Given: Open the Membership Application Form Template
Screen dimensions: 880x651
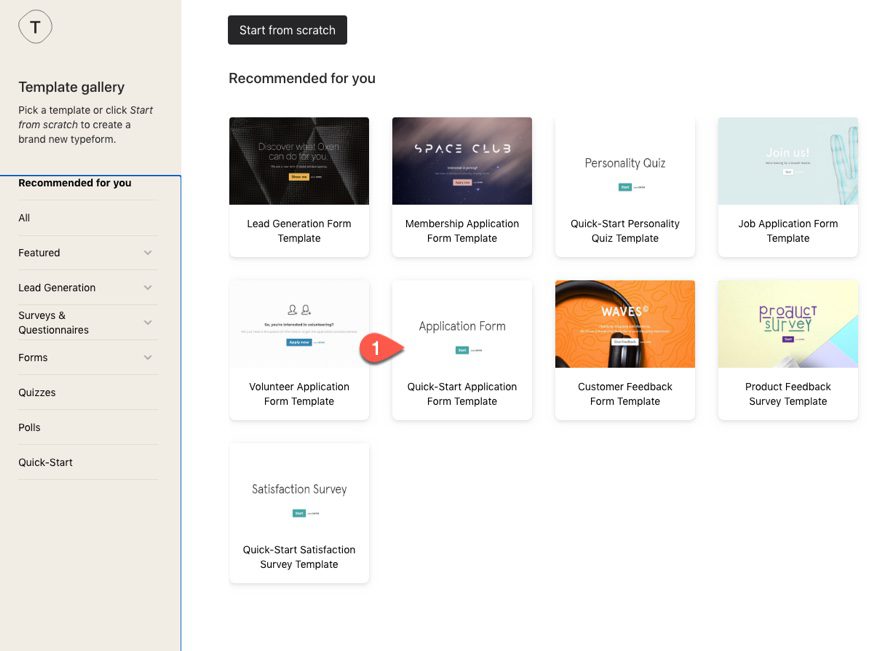Looking at the screenshot, I should (462, 186).
